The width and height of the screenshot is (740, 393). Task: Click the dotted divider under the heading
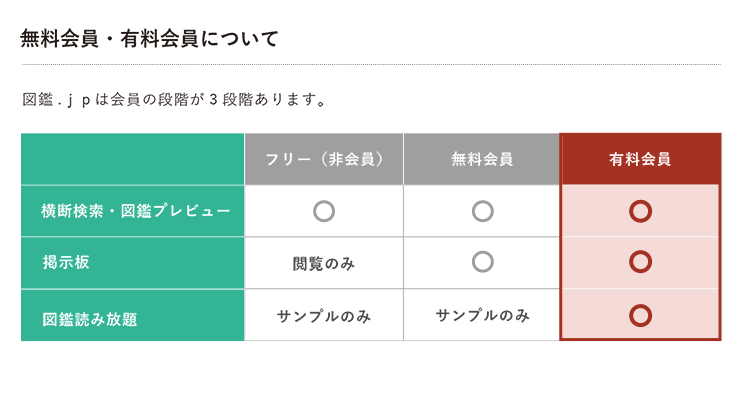coord(371,64)
